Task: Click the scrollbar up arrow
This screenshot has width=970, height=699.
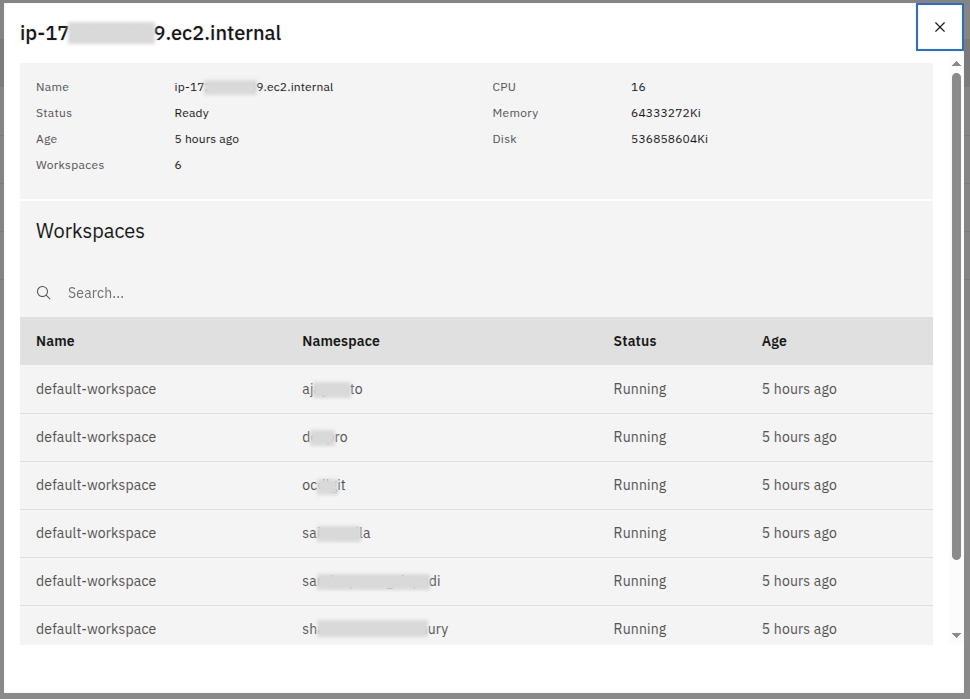Action: point(956,76)
